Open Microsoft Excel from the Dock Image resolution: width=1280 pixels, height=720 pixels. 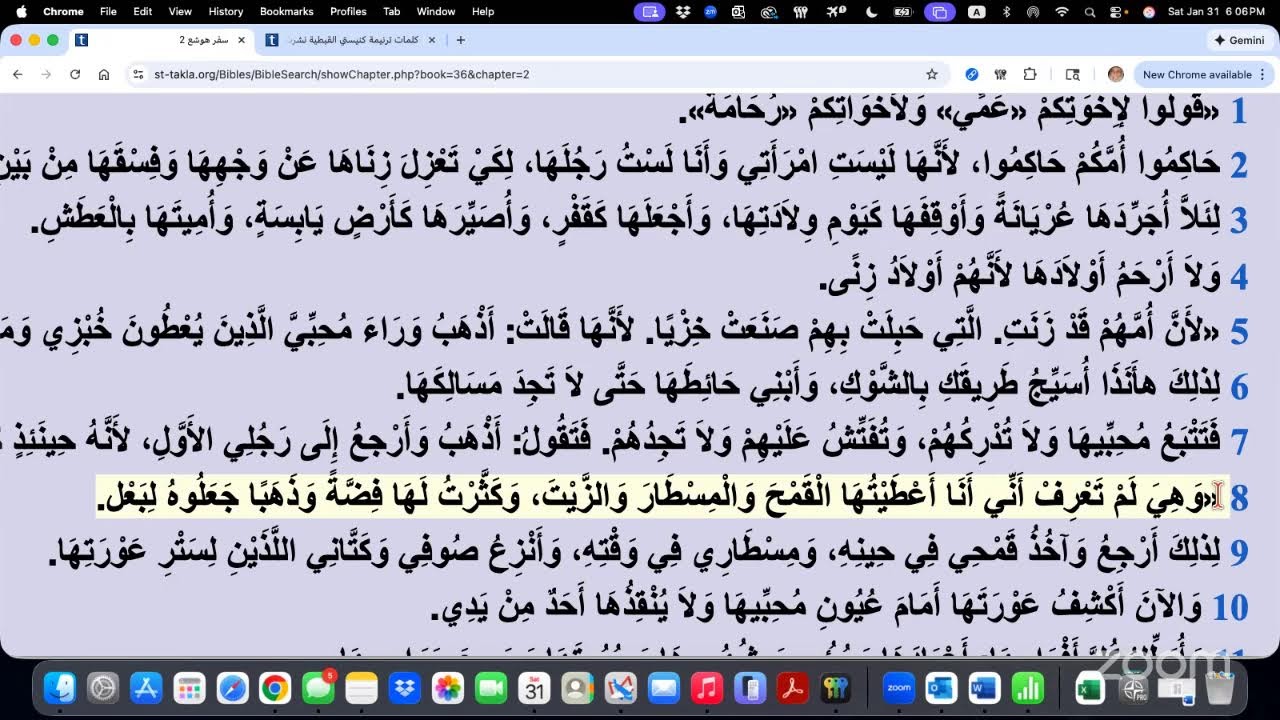pos(1089,688)
